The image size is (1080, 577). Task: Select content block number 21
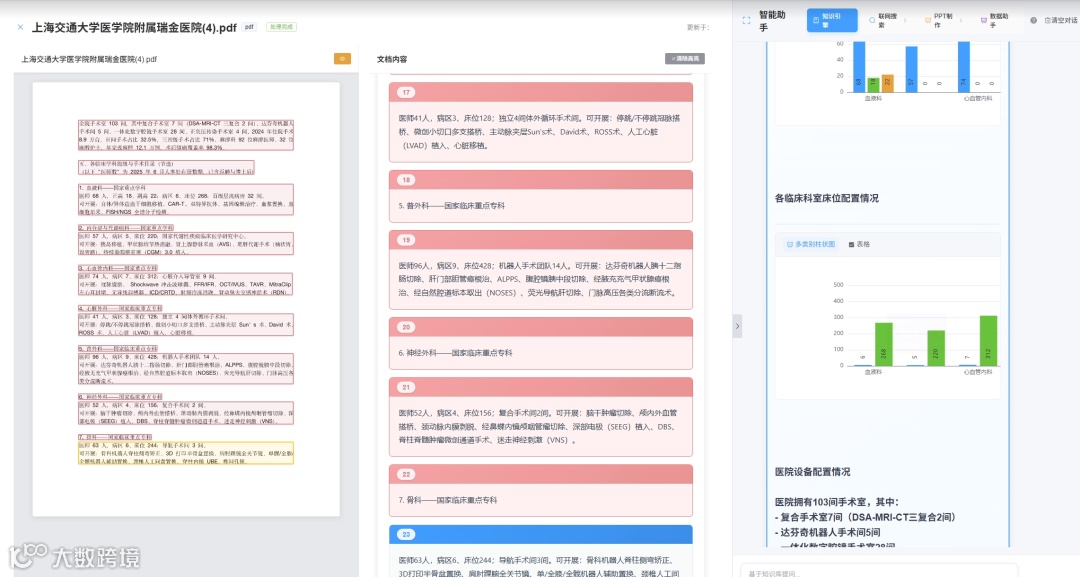pos(541,417)
